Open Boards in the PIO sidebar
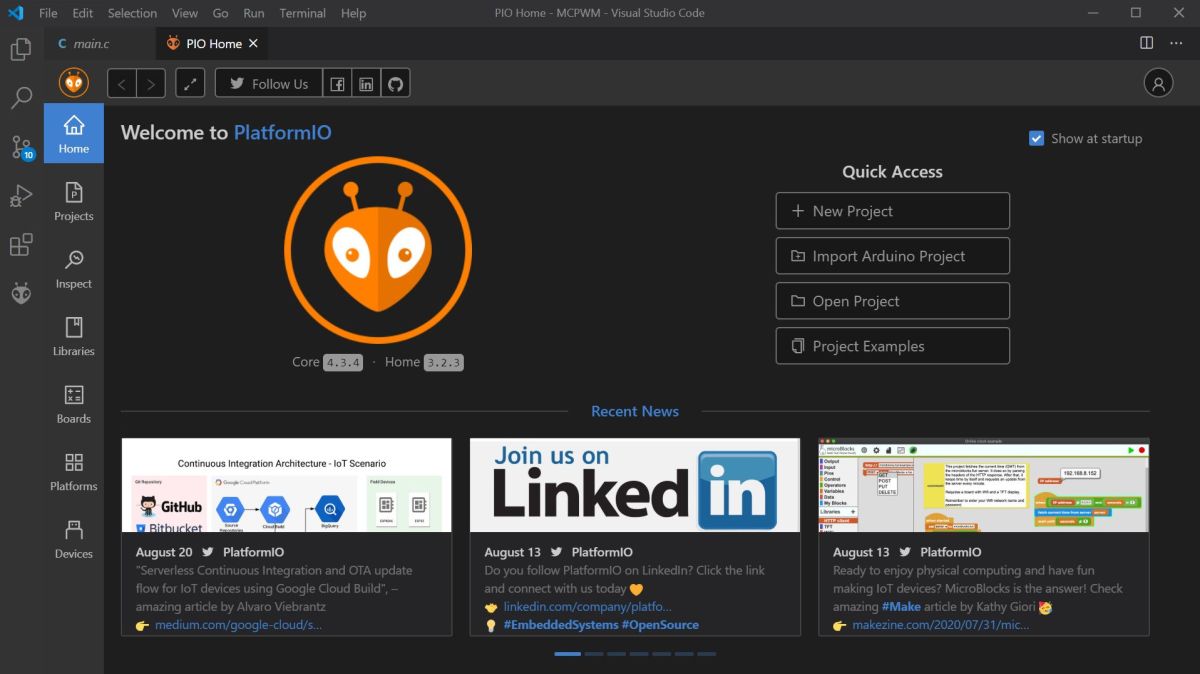 [x=73, y=404]
